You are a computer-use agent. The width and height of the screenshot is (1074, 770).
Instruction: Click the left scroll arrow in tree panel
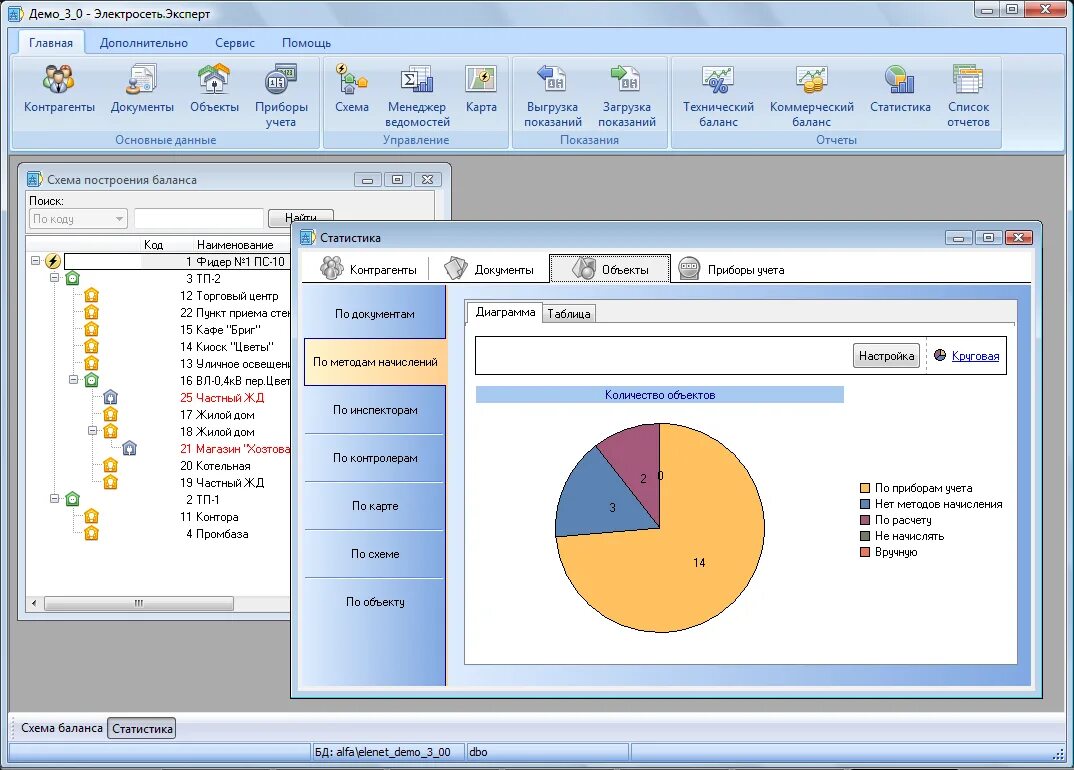pyautogui.click(x=34, y=603)
